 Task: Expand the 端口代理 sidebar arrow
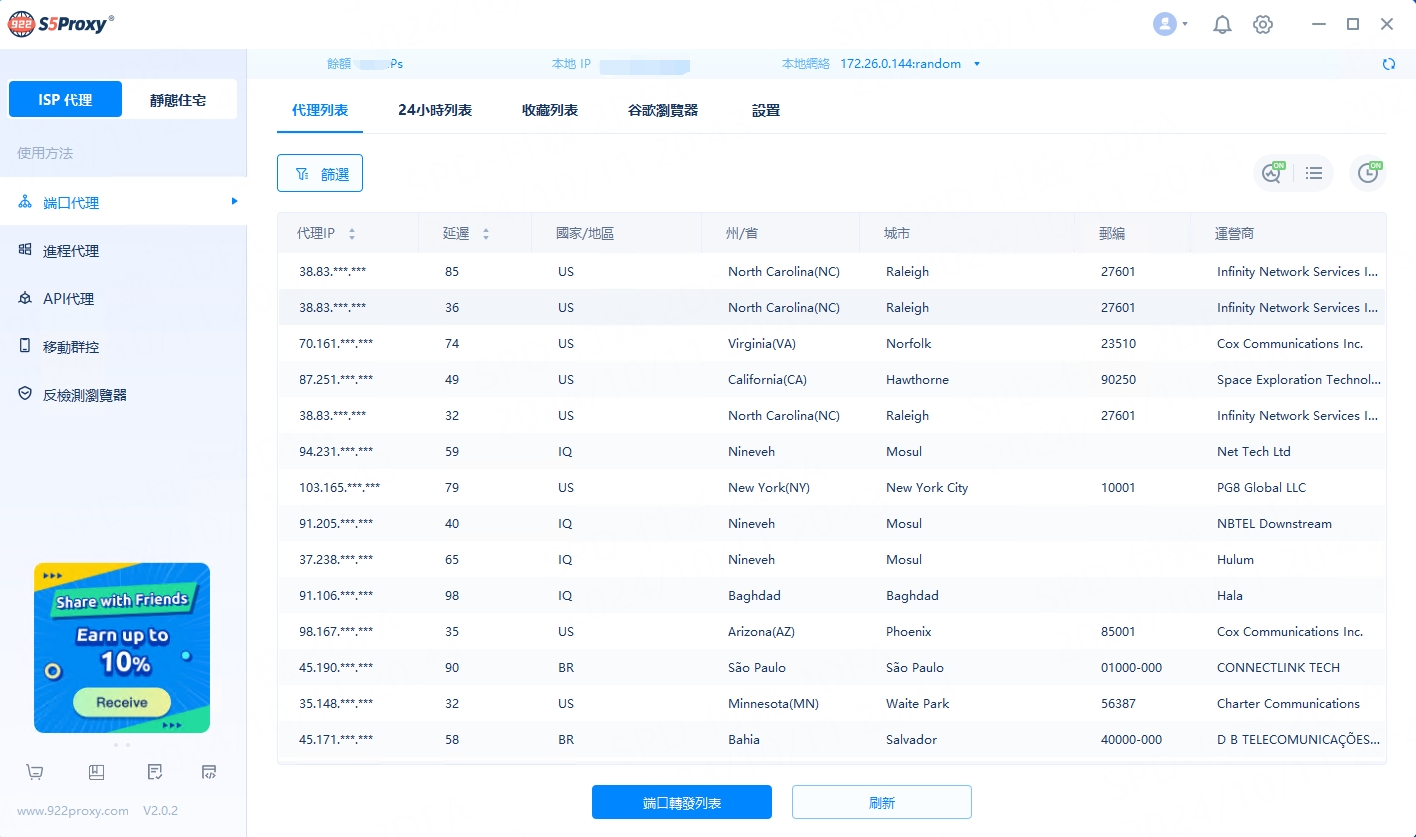pyautogui.click(x=234, y=202)
